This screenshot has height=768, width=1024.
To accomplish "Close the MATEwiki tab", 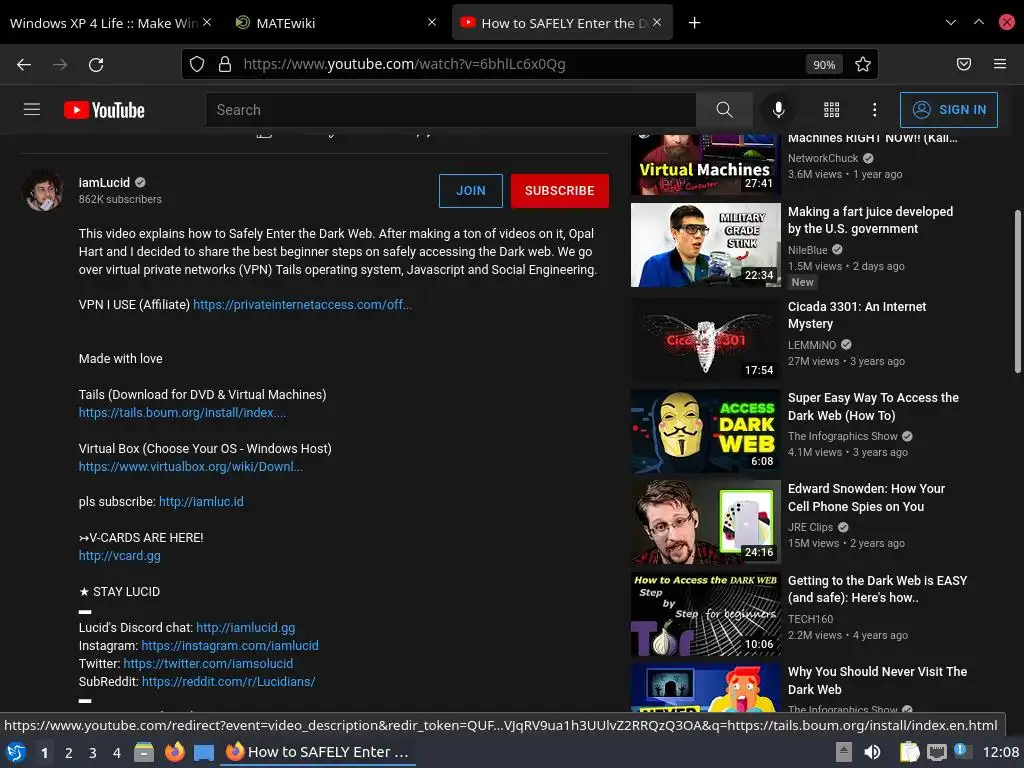I will (432, 22).
